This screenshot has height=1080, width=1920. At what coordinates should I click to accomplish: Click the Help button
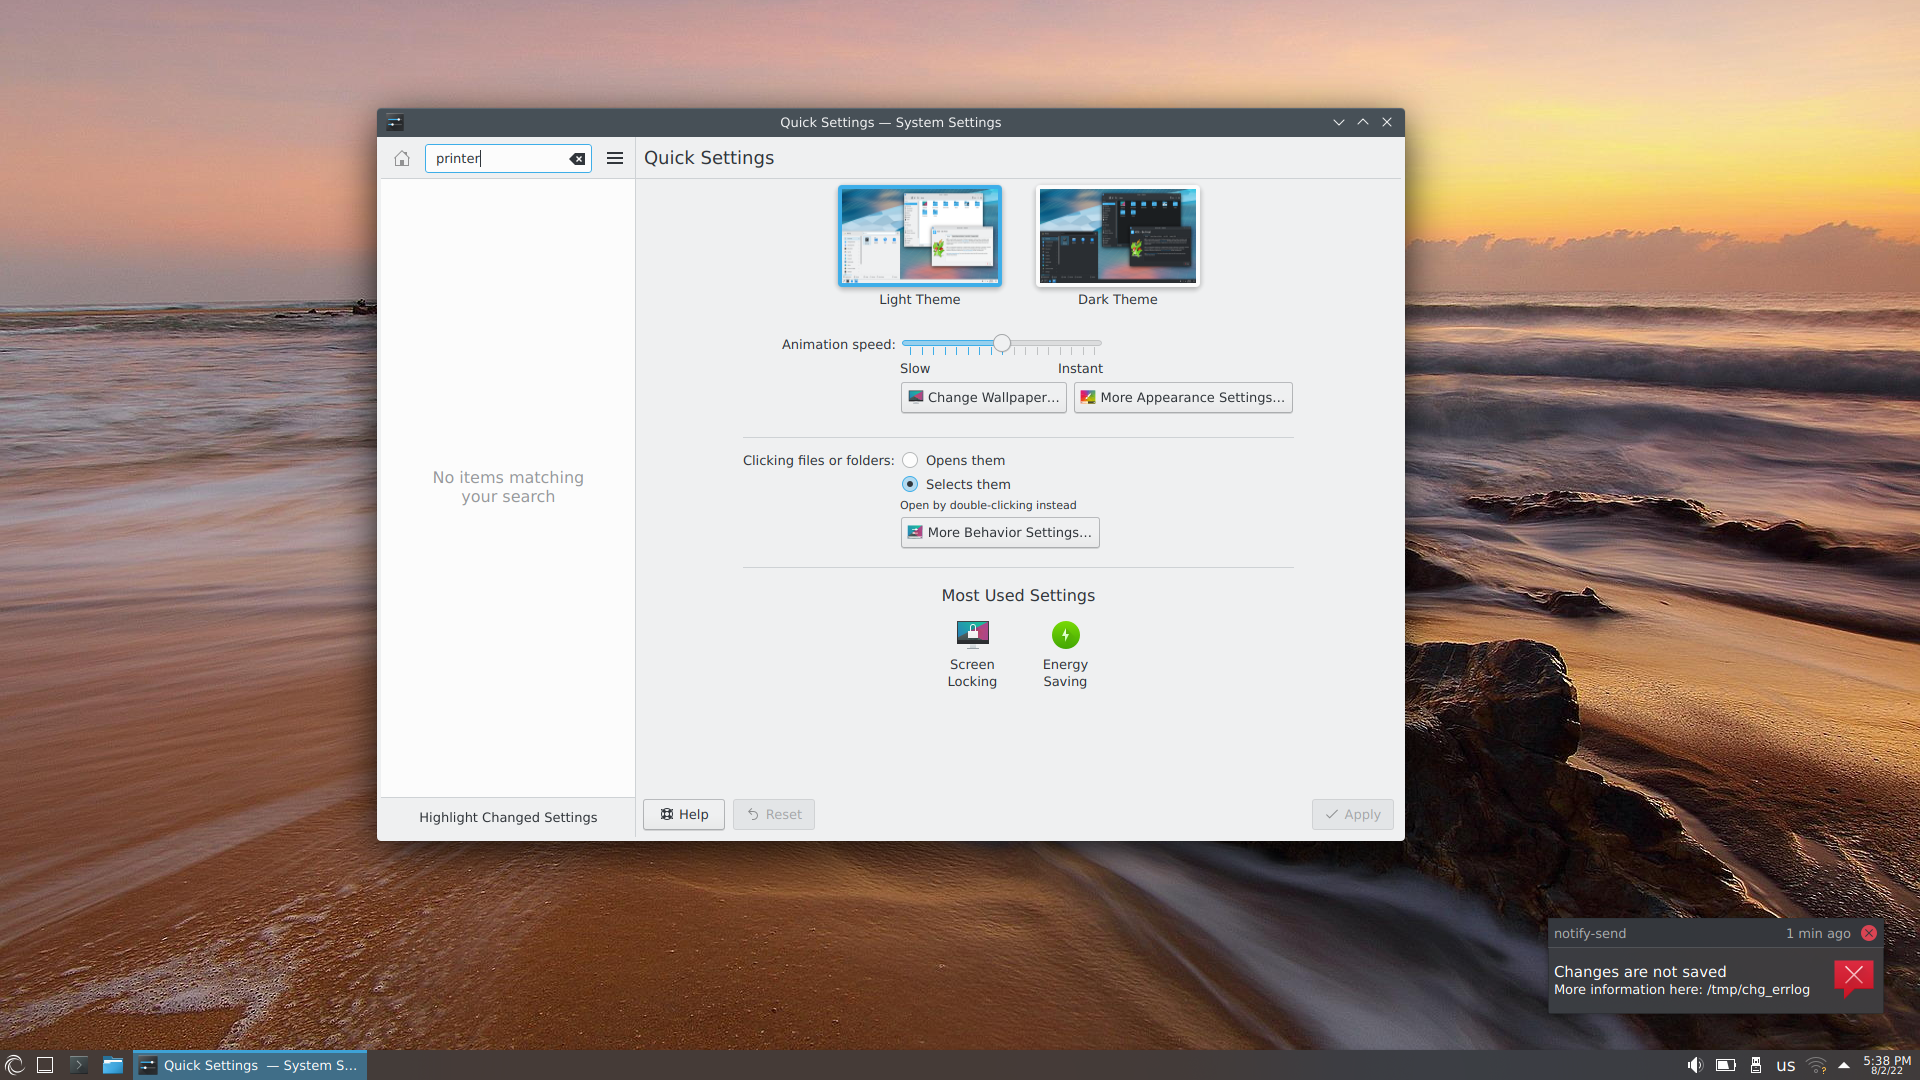[x=684, y=814]
